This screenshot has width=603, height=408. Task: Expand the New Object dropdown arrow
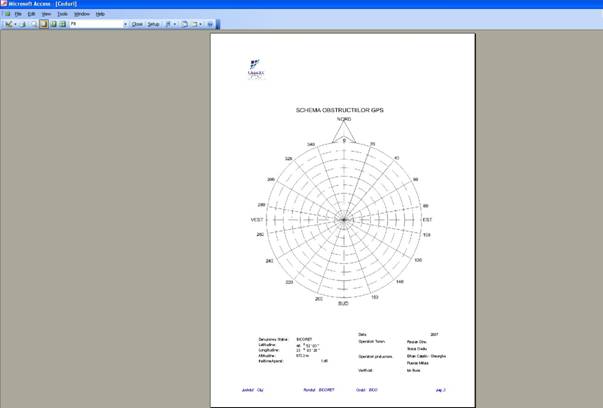click(x=203, y=23)
